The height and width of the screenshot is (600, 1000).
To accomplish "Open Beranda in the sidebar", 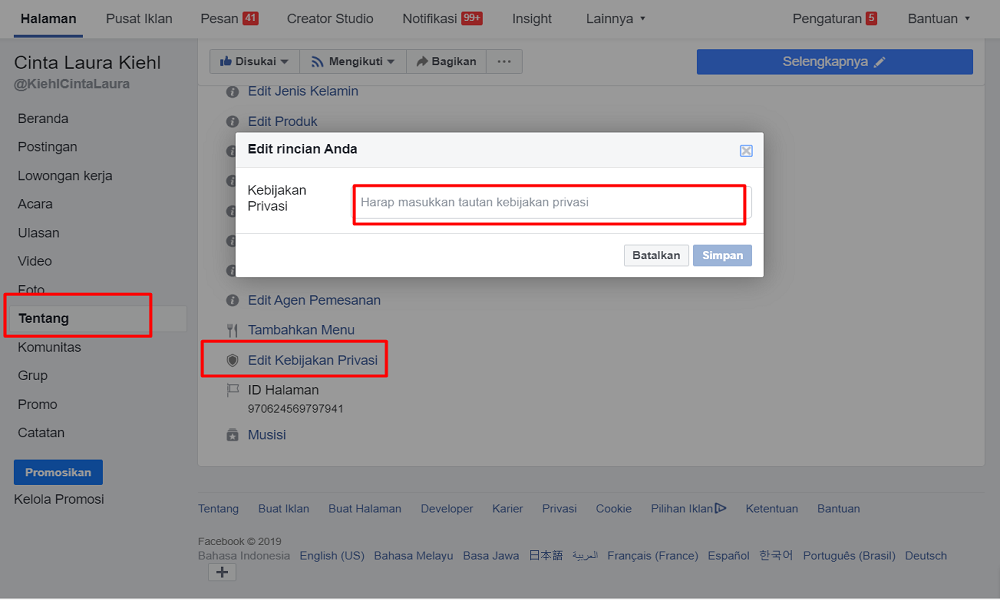I will coord(43,119).
